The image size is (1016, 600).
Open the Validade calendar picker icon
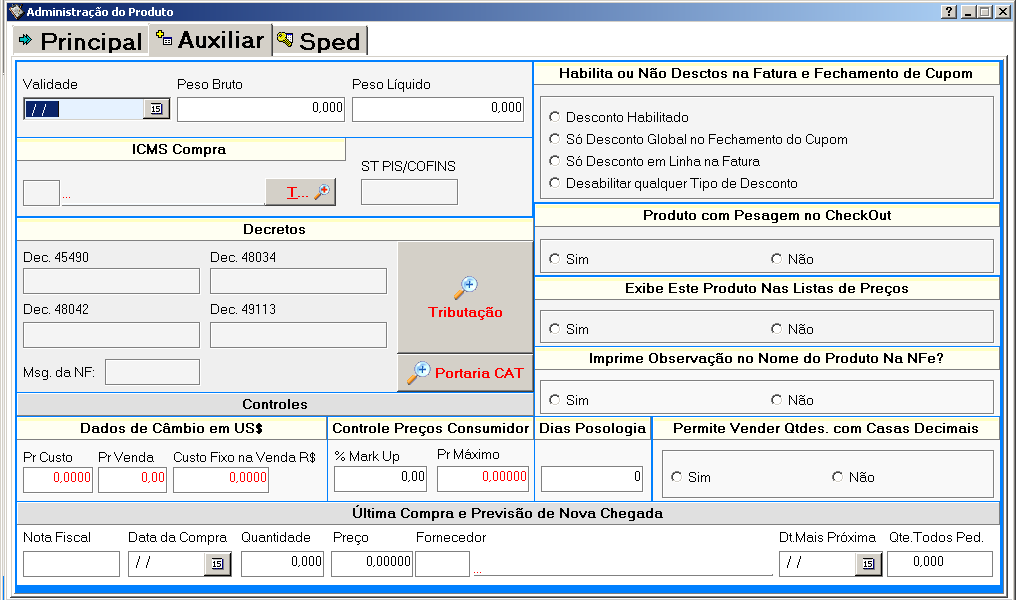coord(157,109)
